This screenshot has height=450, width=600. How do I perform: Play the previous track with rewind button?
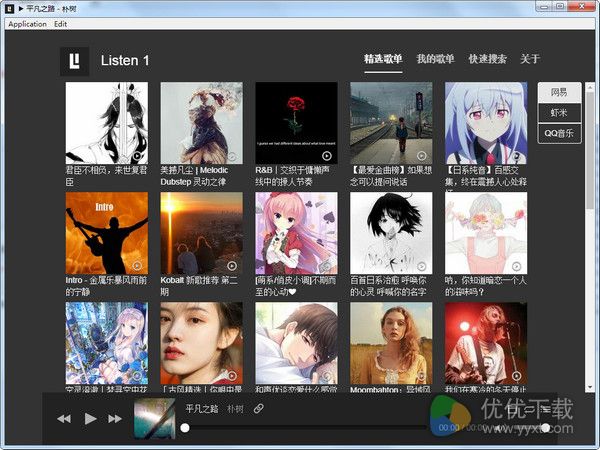[x=64, y=419]
